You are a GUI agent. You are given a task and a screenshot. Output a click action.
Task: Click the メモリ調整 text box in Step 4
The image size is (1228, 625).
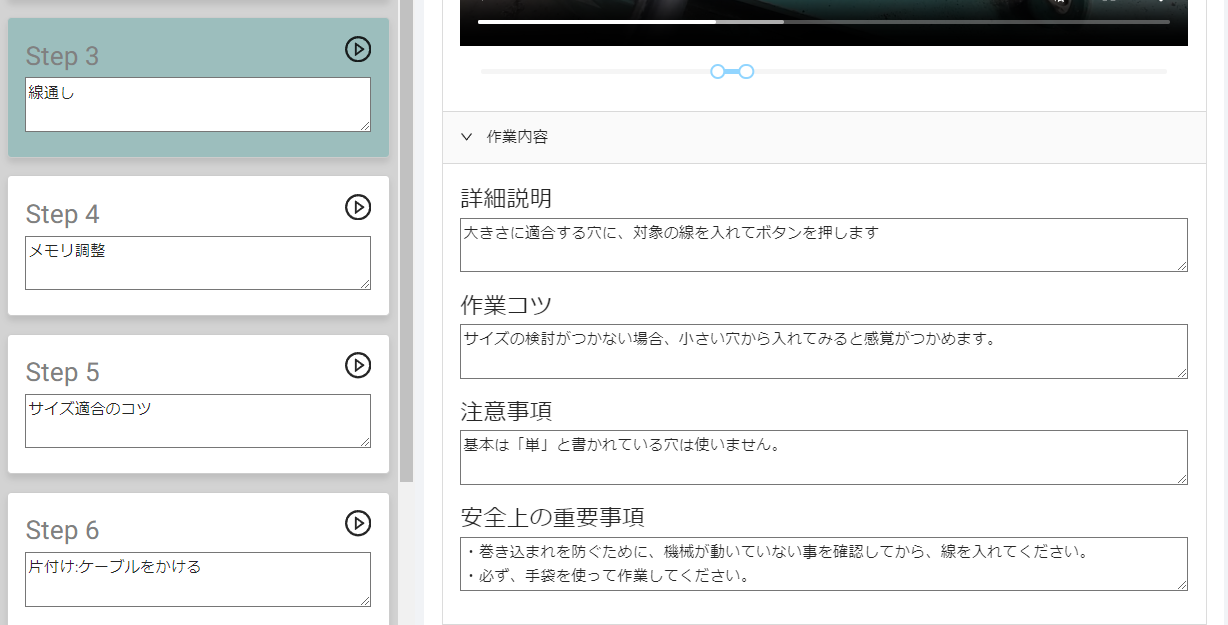click(x=197, y=263)
